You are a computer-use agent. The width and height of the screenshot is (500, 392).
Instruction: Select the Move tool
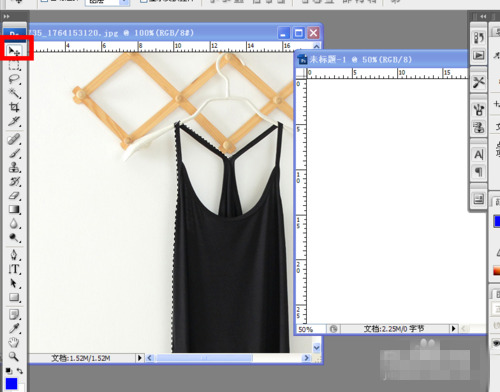[14, 51]
